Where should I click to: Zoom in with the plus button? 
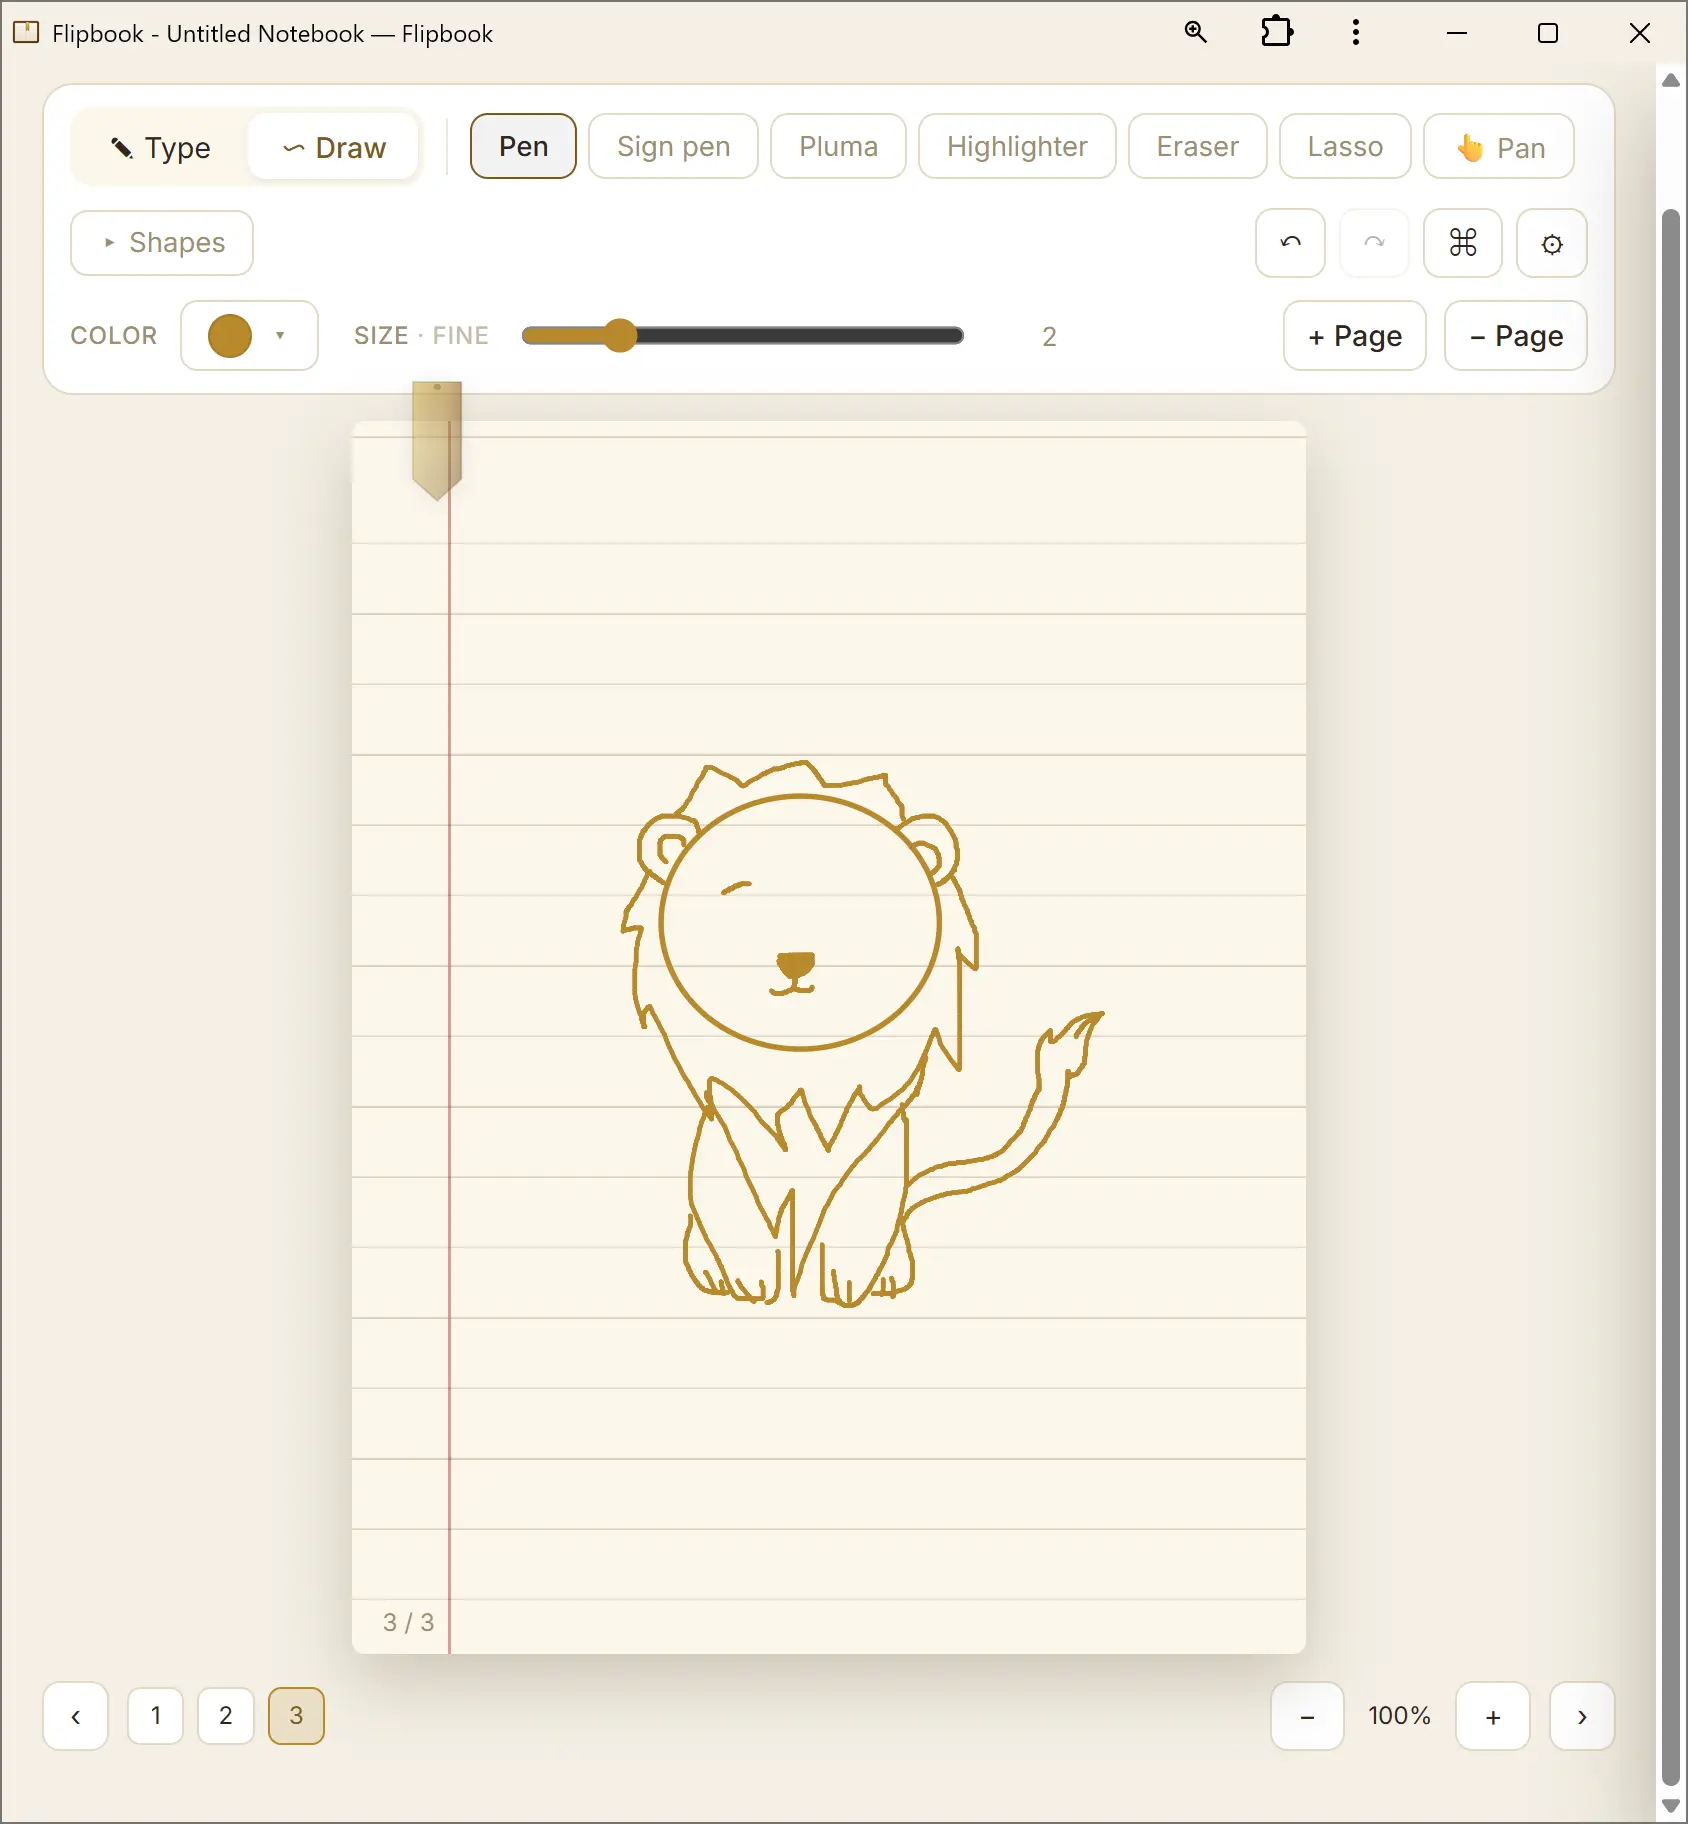click(1493, 1716)
